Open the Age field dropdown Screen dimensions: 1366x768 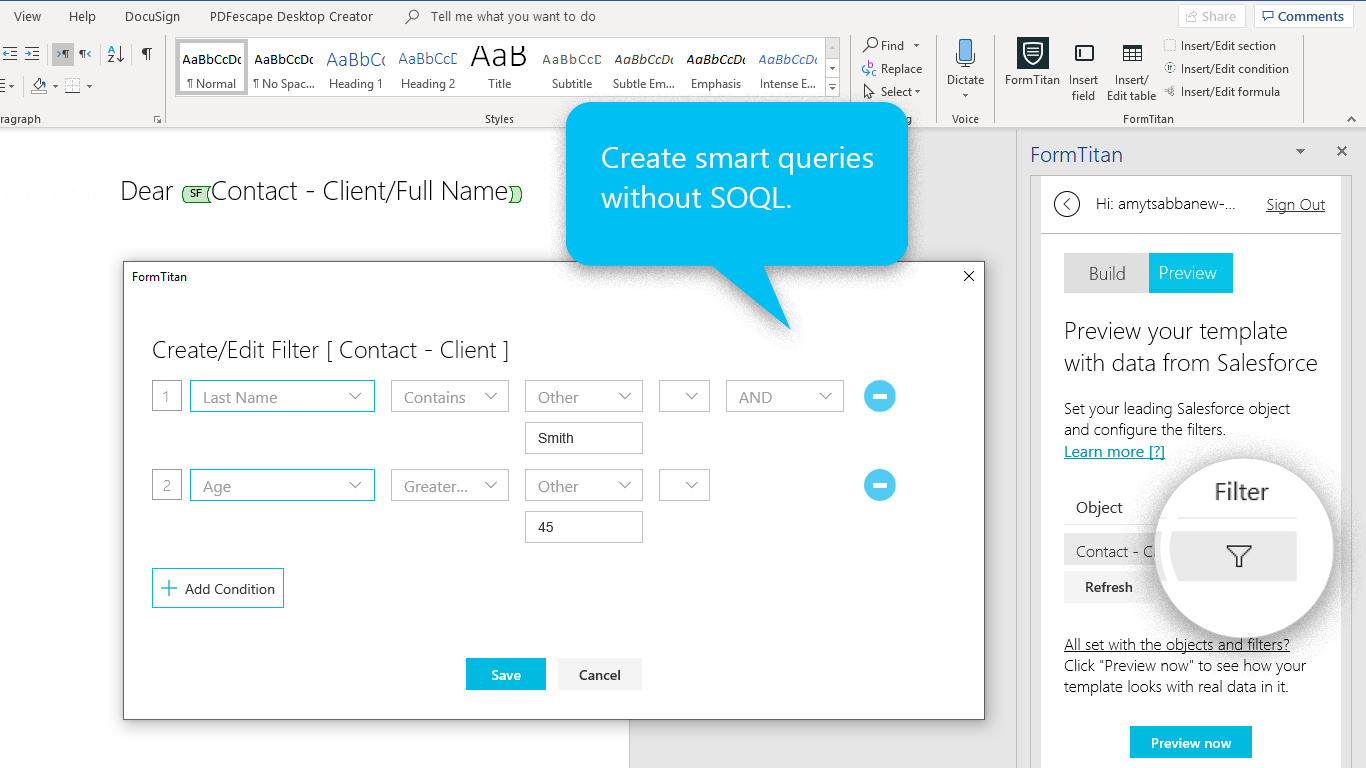tap(282, 486)
